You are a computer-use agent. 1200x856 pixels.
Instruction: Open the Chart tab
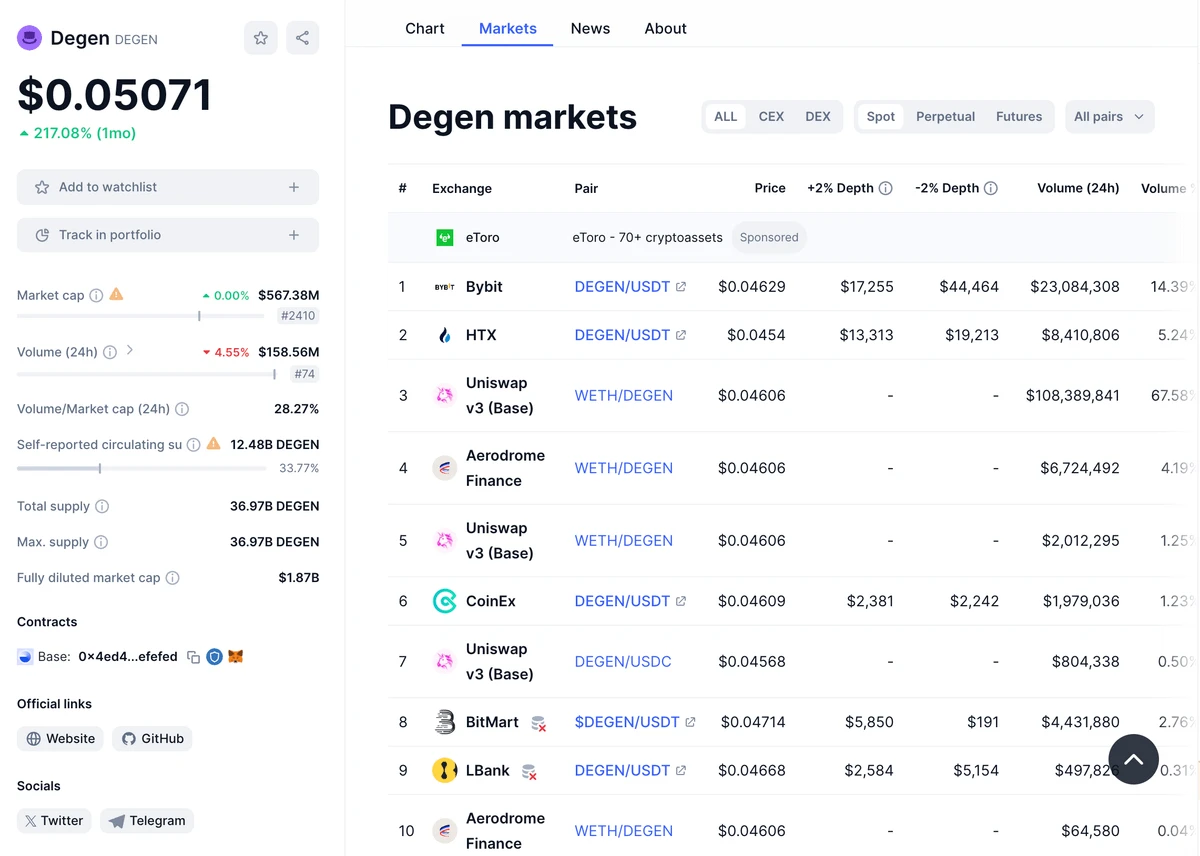click(424, 28)
